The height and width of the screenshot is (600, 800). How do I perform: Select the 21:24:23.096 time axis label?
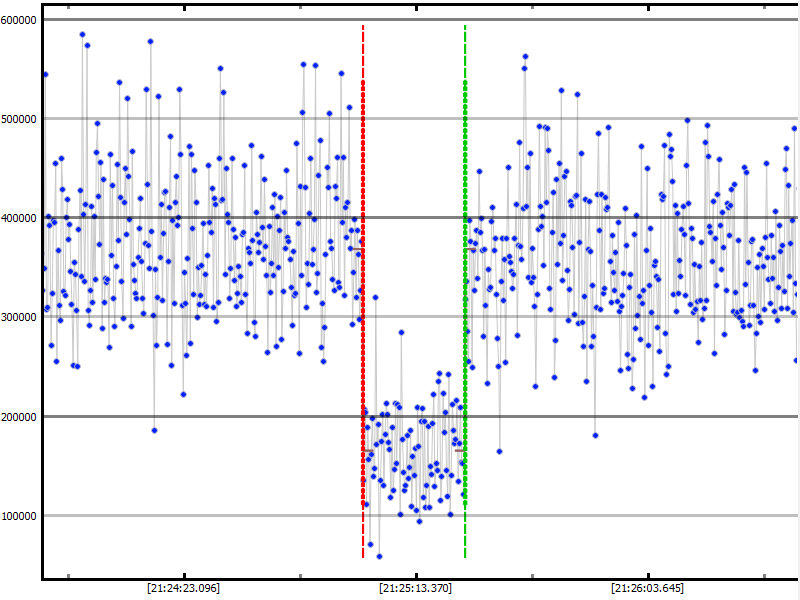pos(183,588)
